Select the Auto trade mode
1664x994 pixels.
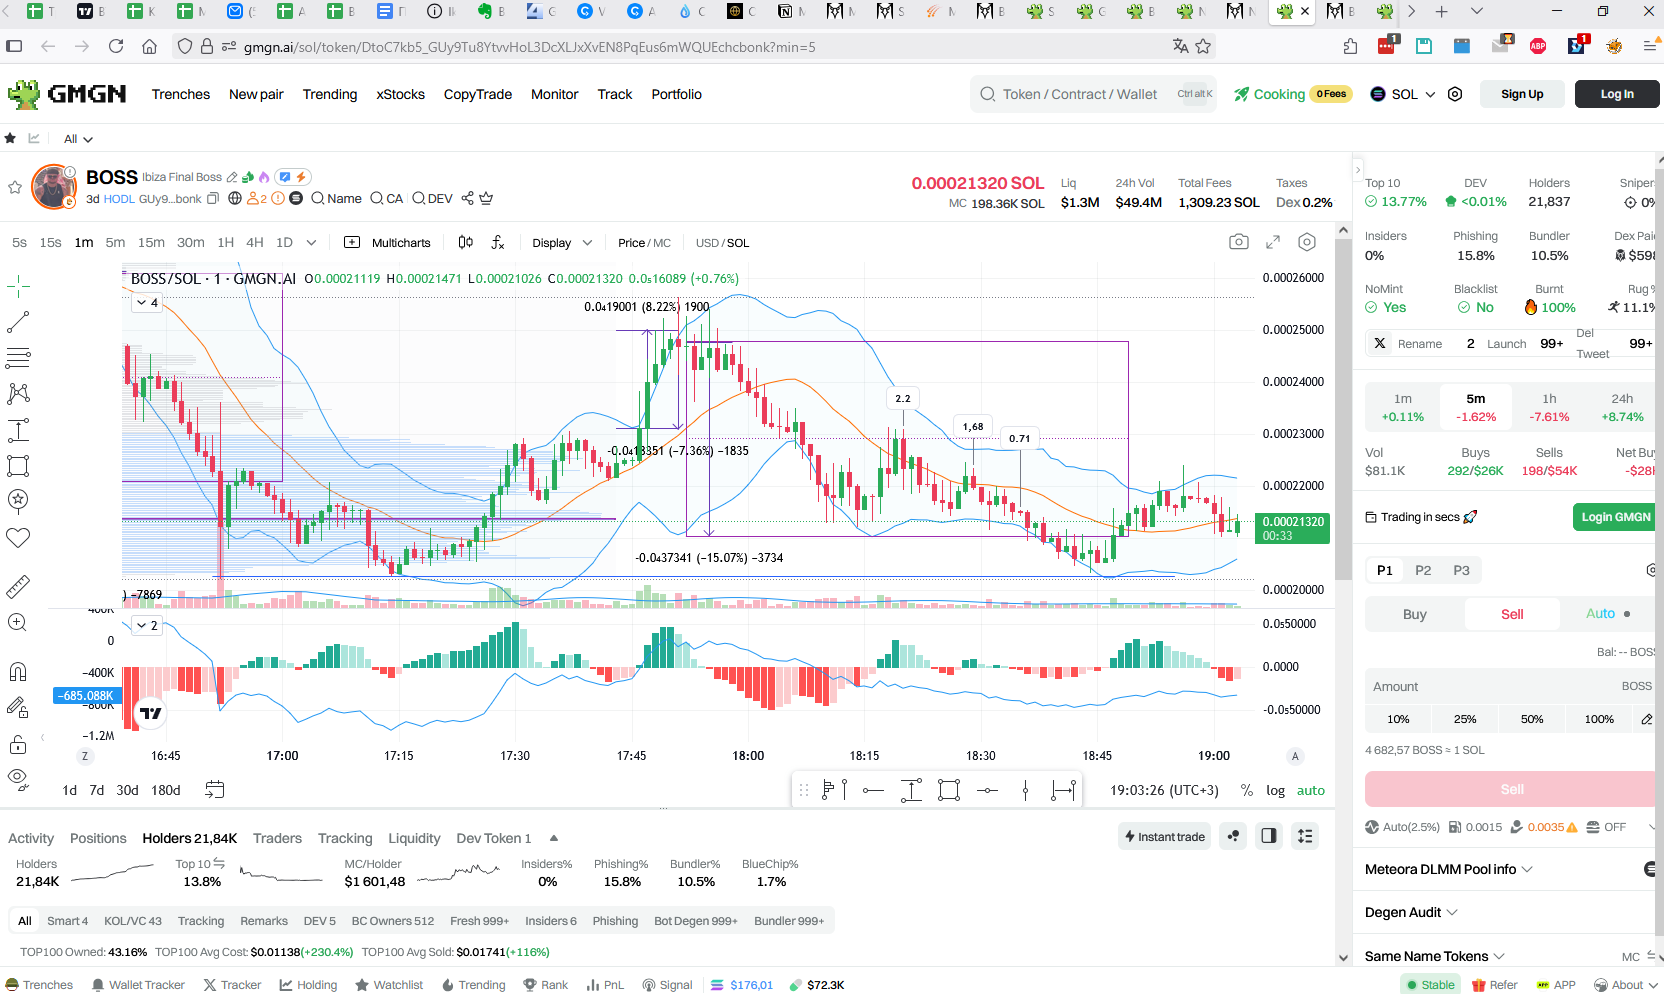1608,614
